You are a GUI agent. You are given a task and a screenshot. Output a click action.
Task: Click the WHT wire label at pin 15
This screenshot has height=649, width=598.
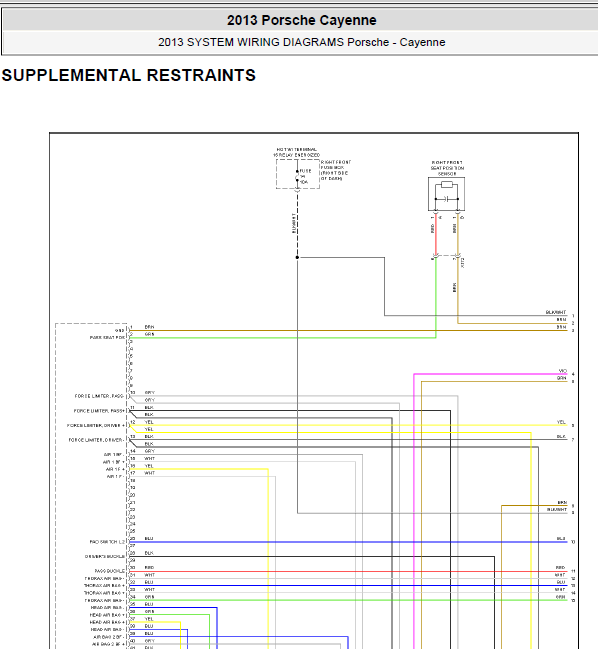(x=149, y=459)
